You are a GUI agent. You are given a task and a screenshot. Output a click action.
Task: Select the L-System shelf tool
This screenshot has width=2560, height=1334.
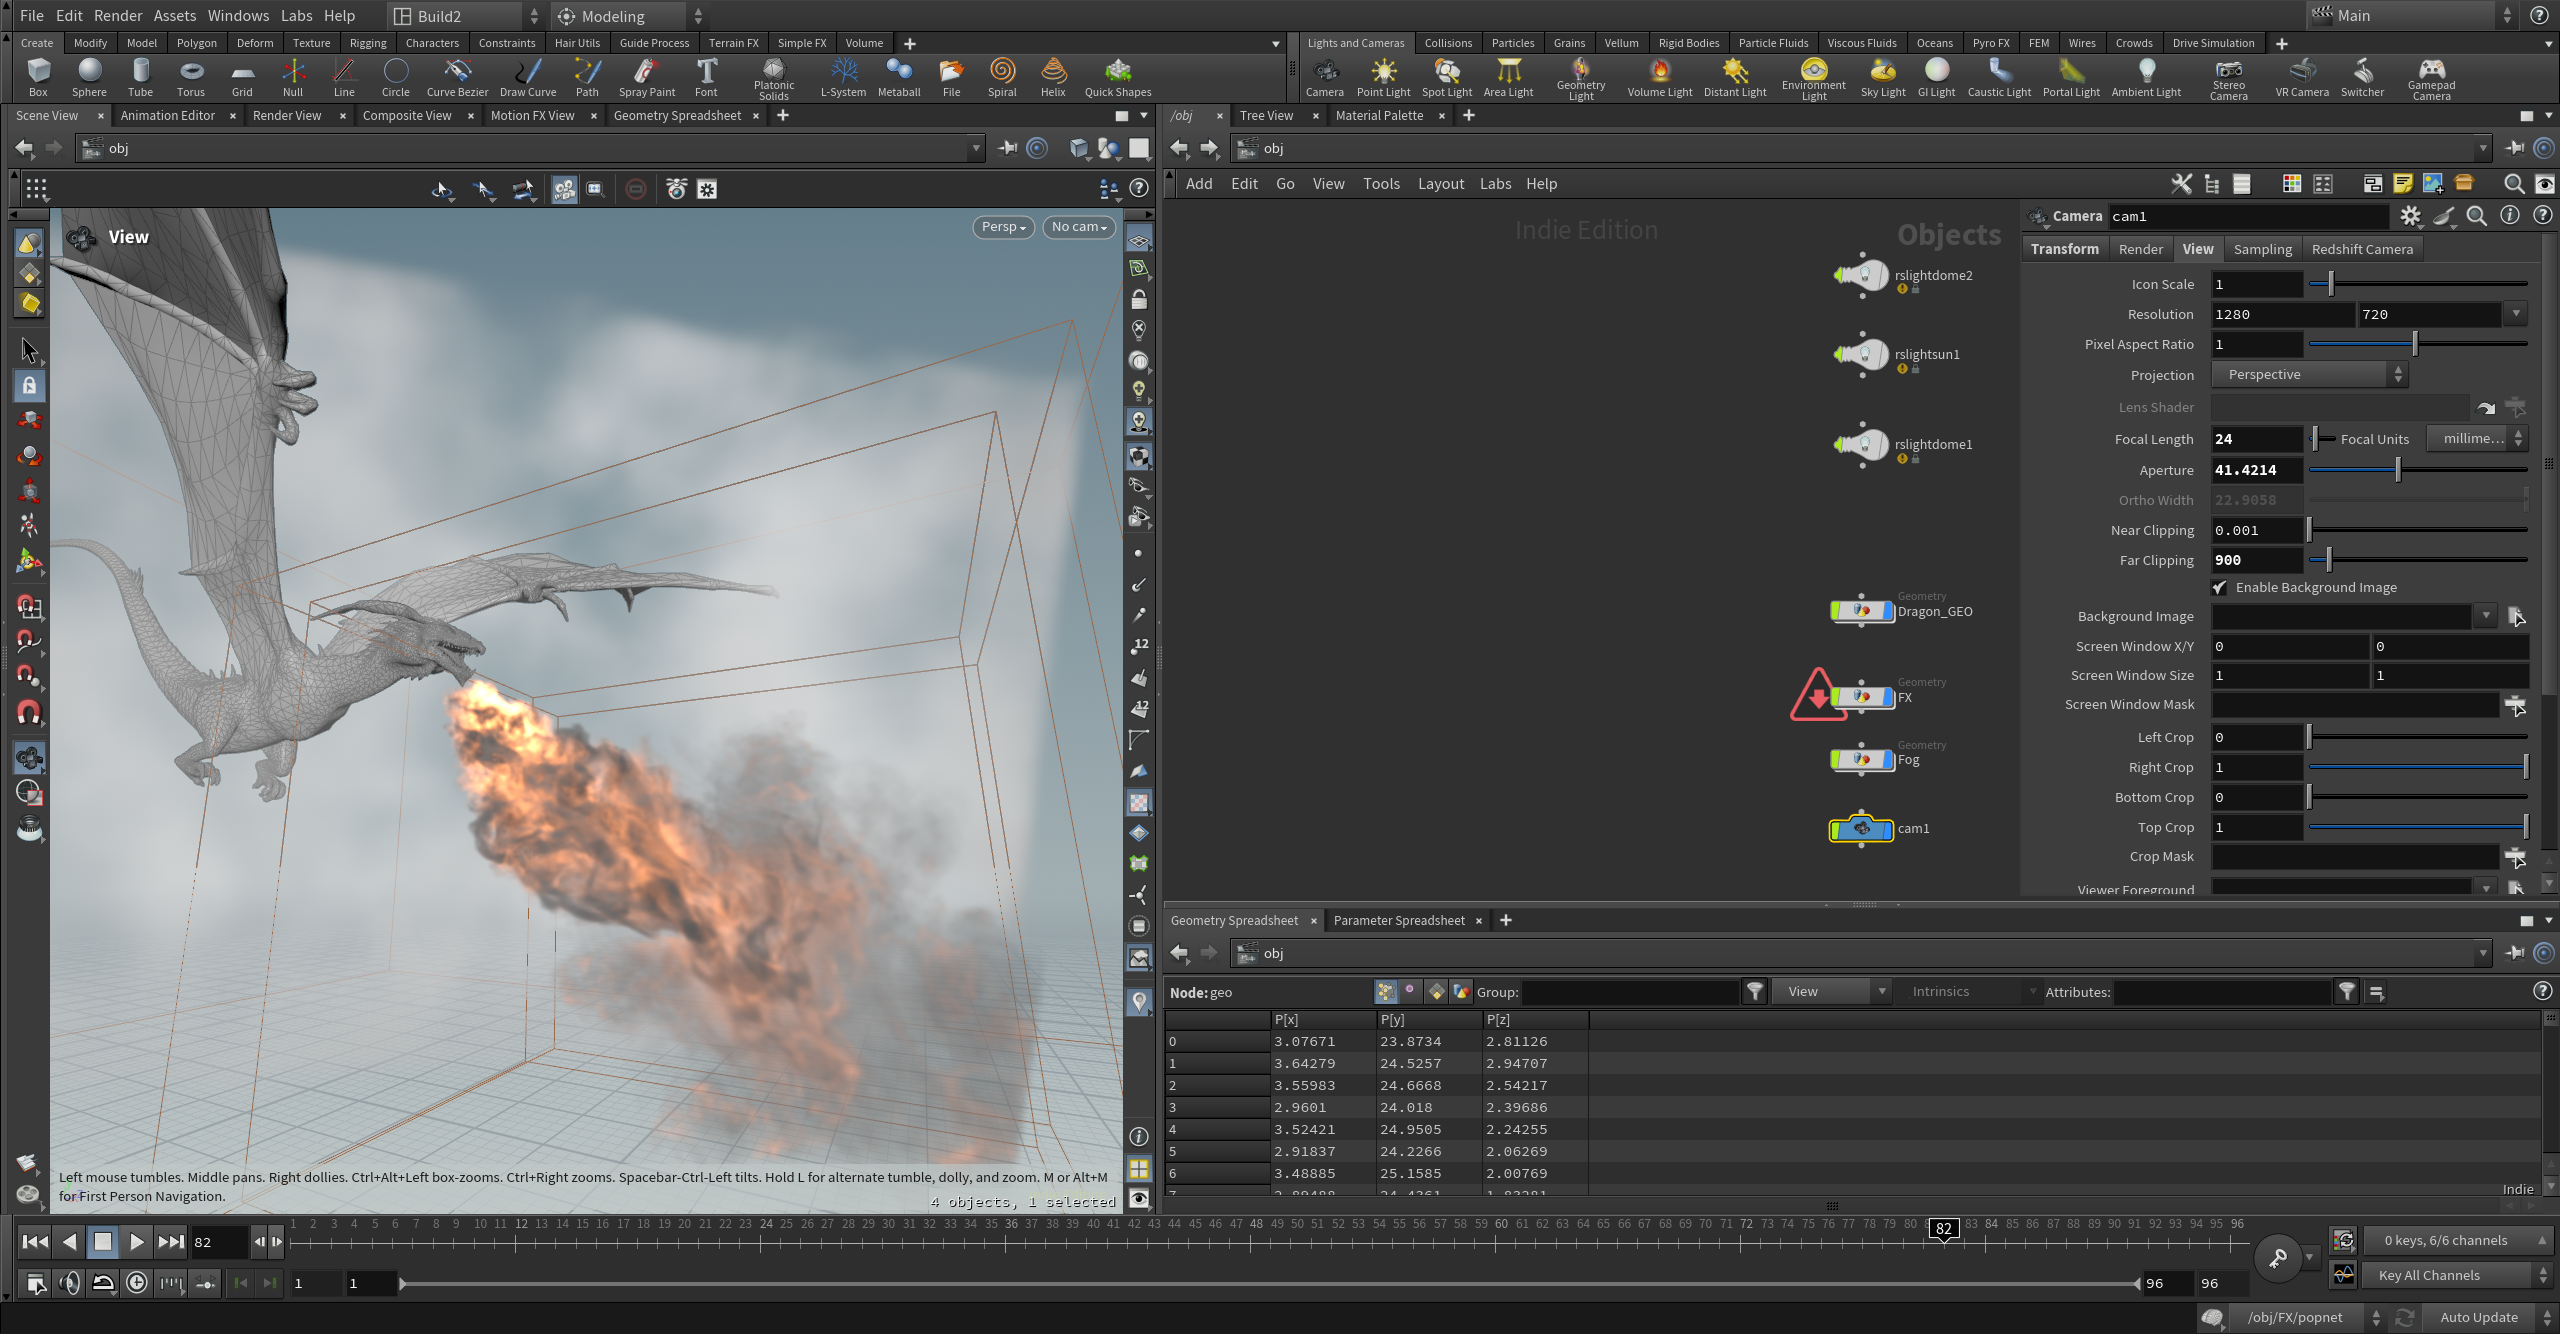pyautogui.click(x=843, y=77)
